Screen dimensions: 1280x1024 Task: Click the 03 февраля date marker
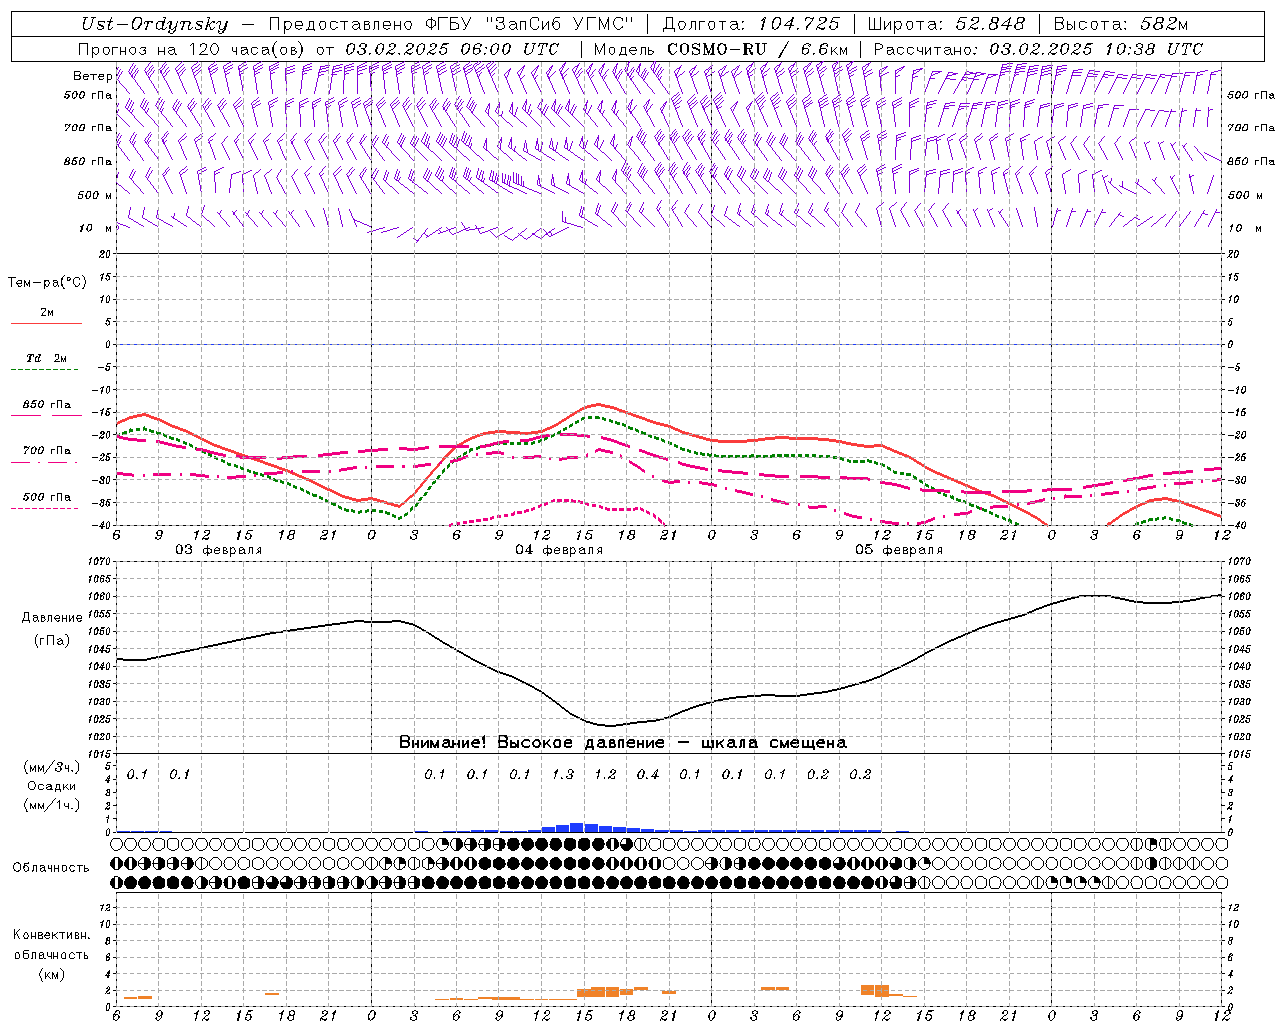tap(219, 550)
